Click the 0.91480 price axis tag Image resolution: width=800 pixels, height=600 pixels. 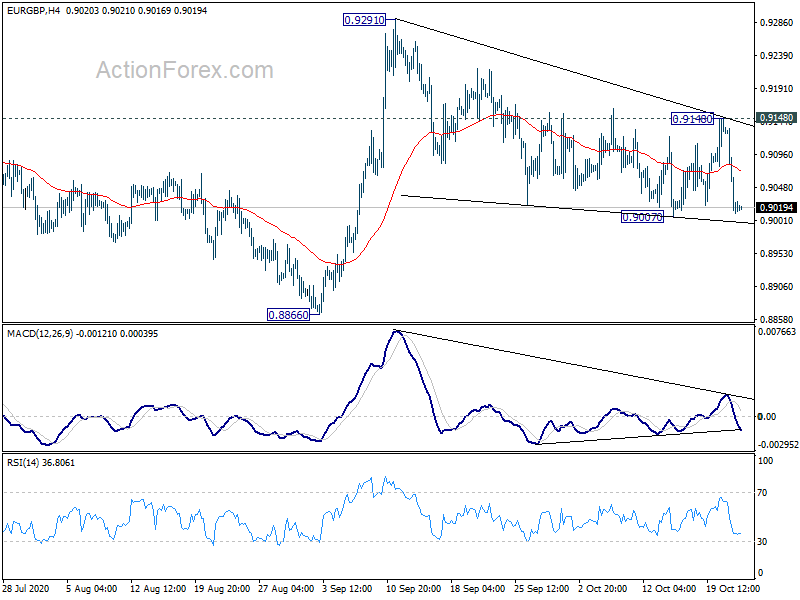[776, 118]
